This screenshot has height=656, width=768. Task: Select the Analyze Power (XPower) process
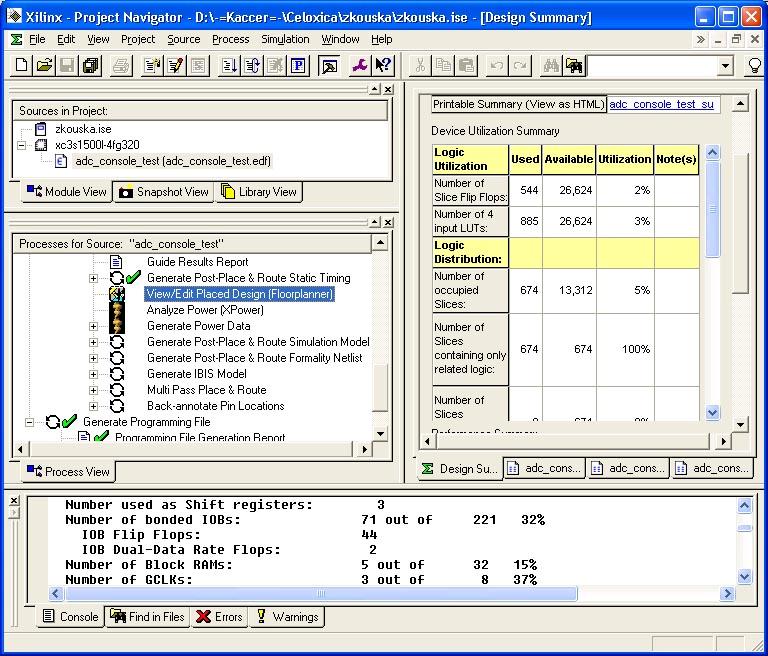coord(205,310)
